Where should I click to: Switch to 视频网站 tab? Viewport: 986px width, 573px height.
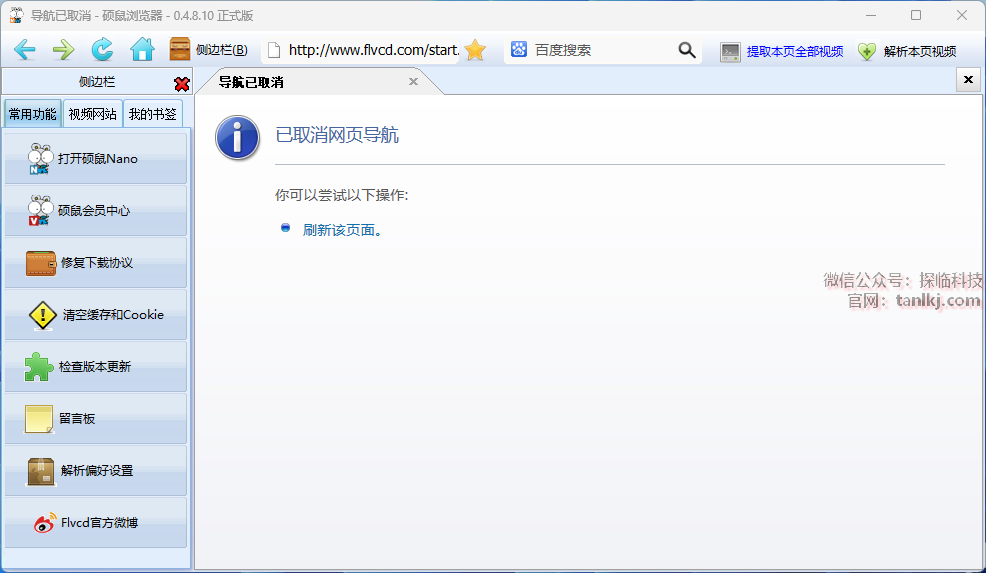tap(92, 114)
